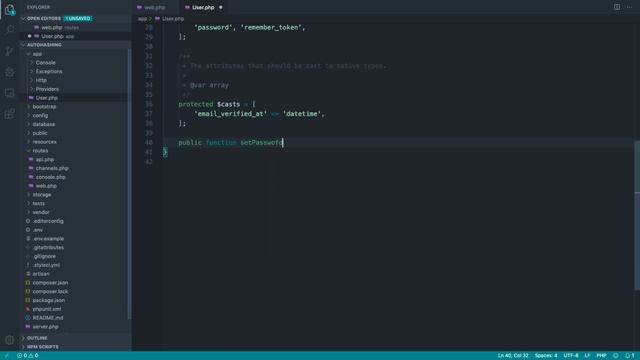
Task: Open Manage gear at bottom of activity bar
Action: (x=9, y=340)
